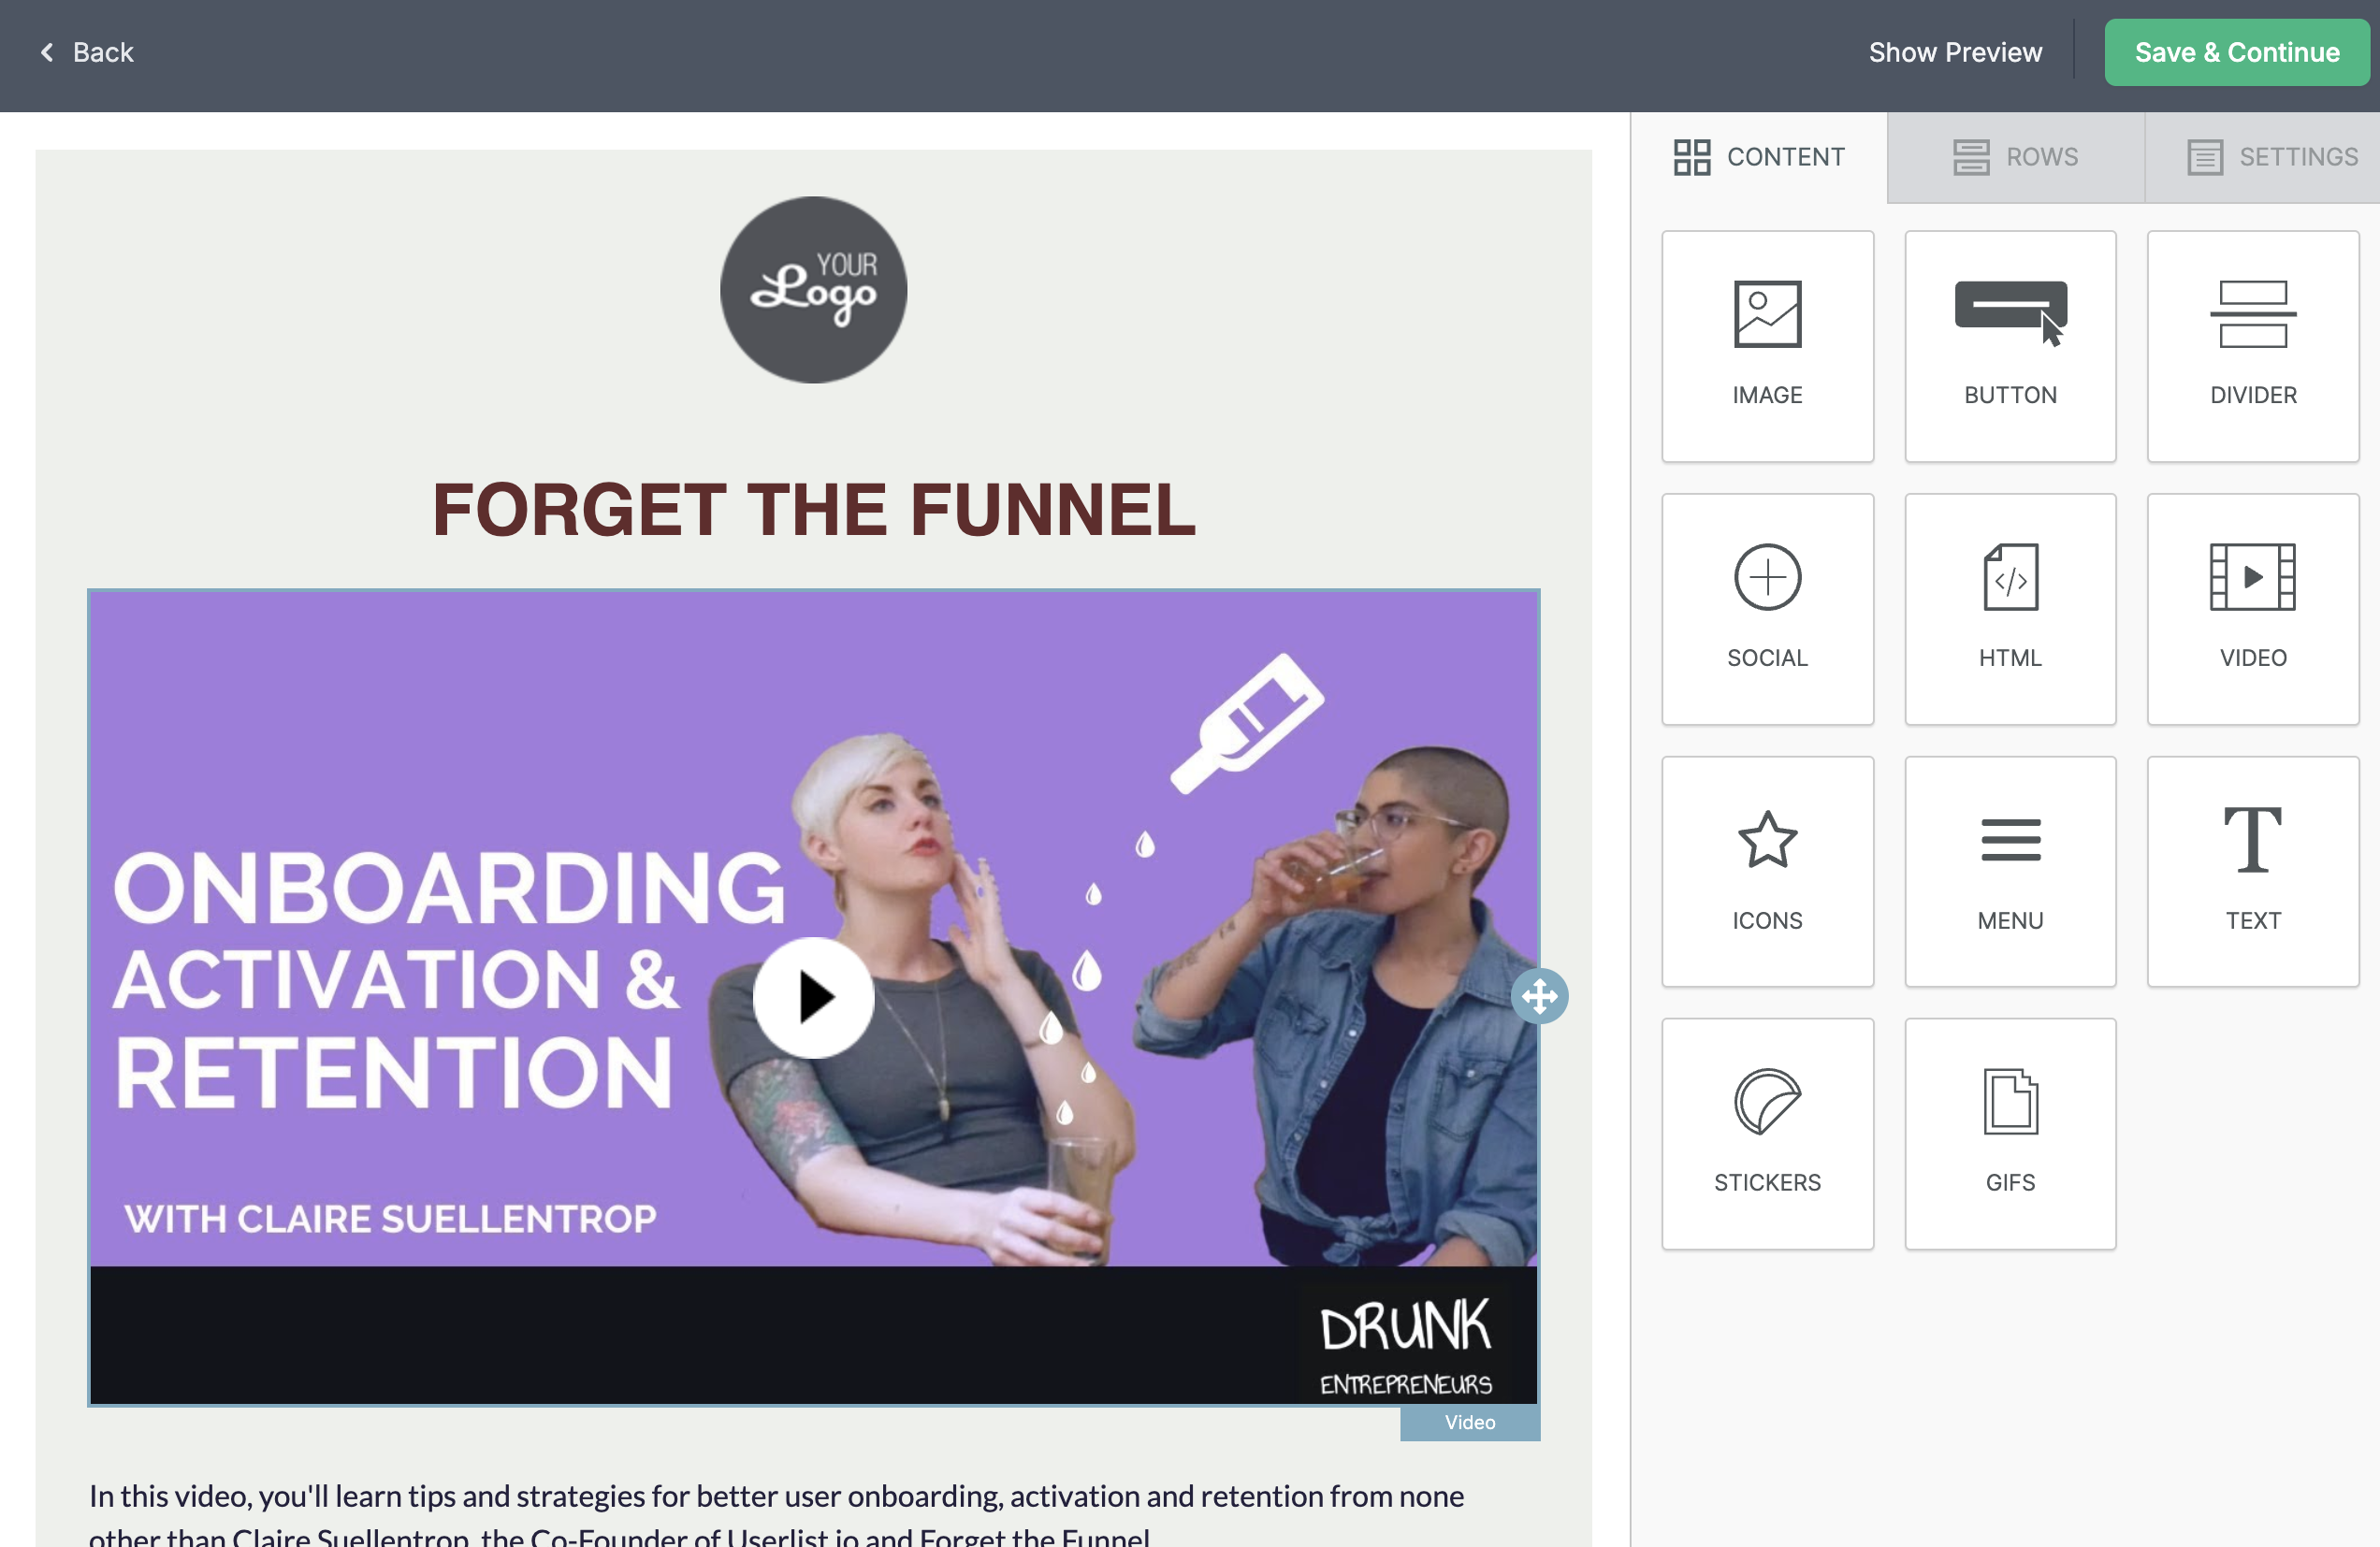Screen dimensions: 2380x1547
Task: Select the HTML content block
Action: click(x=2010, y=609)
